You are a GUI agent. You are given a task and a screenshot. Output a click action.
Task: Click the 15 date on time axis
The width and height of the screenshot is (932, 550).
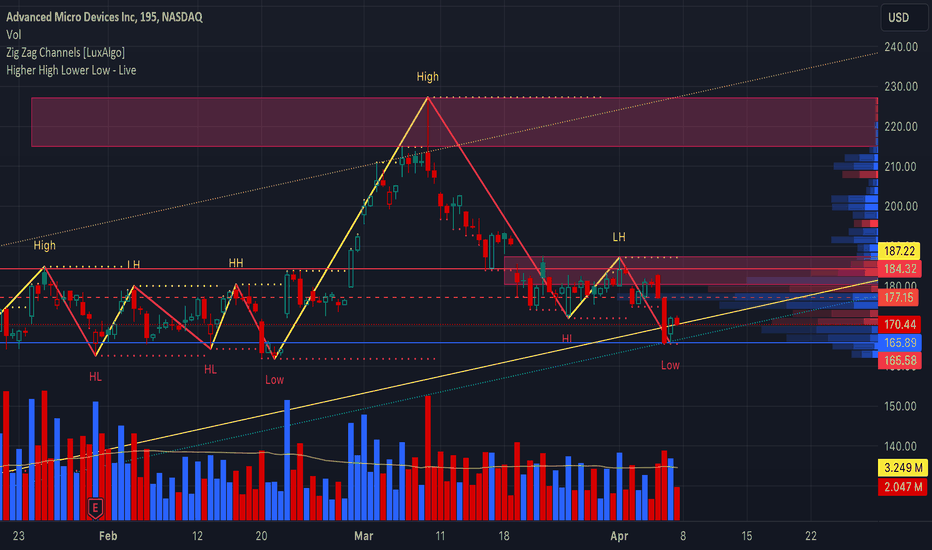coord(747,536)
